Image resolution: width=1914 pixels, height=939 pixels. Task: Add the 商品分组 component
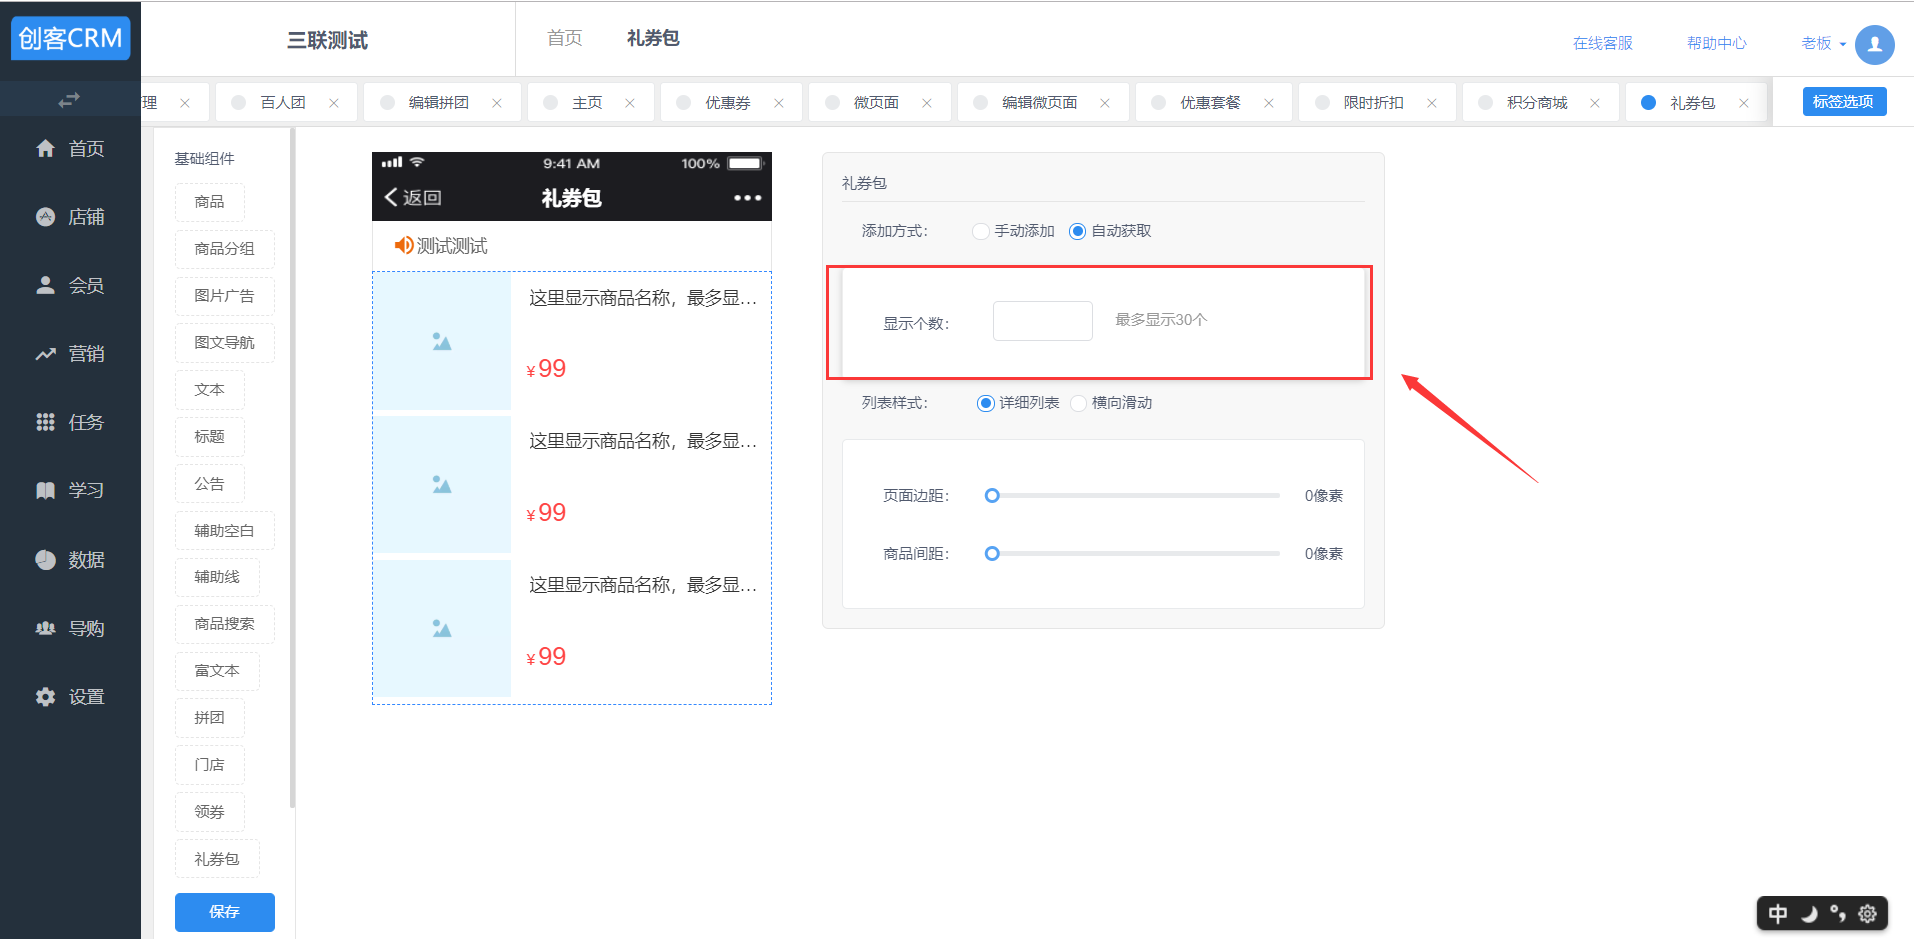225,249
